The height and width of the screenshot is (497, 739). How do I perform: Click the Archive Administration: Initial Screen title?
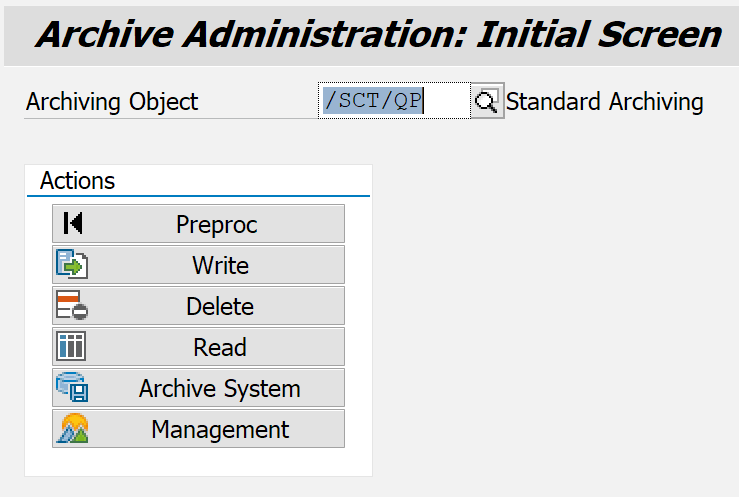[378, 35]
